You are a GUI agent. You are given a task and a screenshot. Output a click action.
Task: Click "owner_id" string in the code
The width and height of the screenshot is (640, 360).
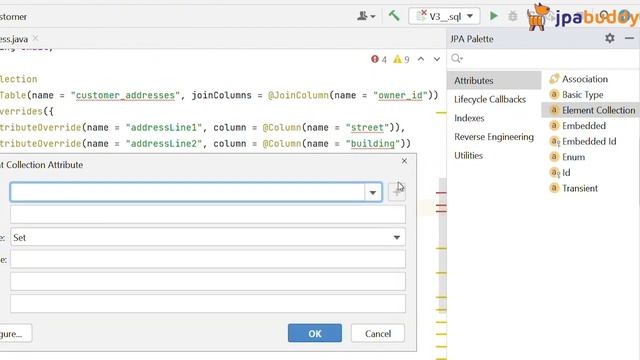(x=400, y=95)
